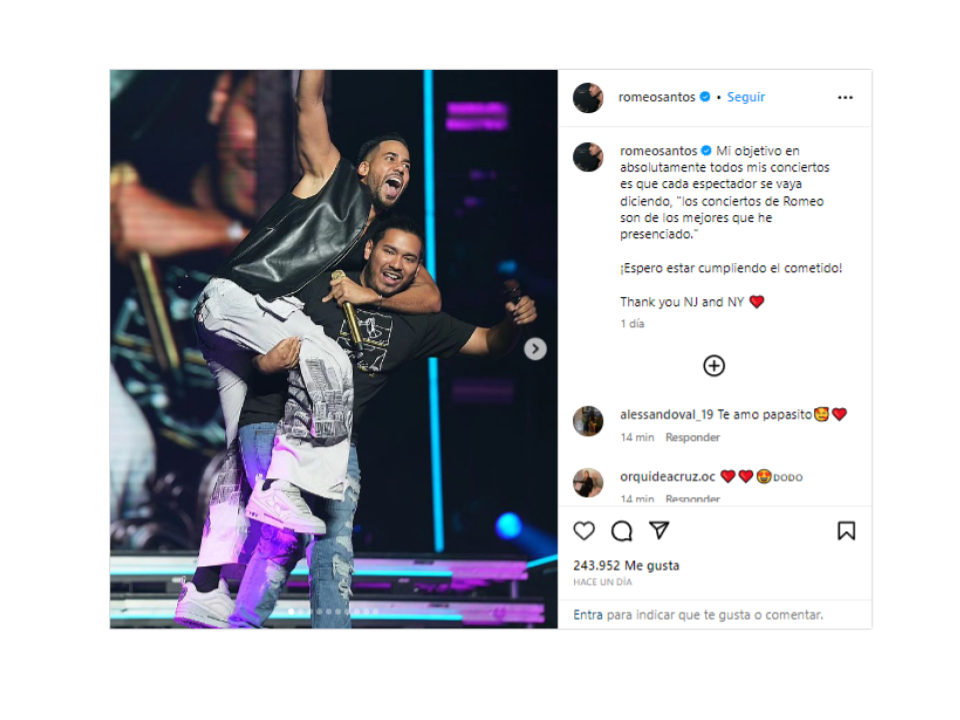Screen dimensions: 960x720
Task: Visit alessandoval_19's profile via username
Action: pyautogui.click(x=667, y=414)
